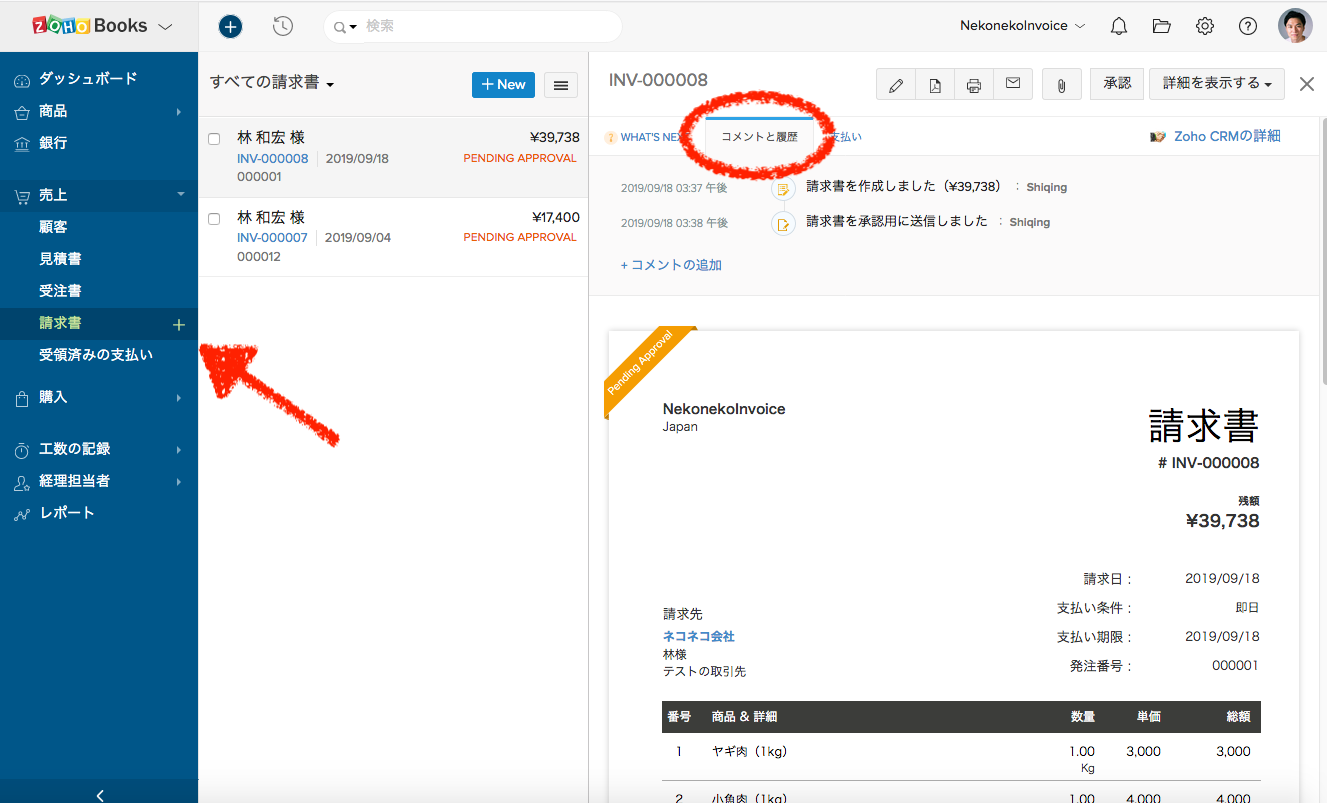Image resolution: width=1327 pixels, height=803 pixels.
Task: Click the ¥17,400 invoice amount
Action: click(554, 217)
